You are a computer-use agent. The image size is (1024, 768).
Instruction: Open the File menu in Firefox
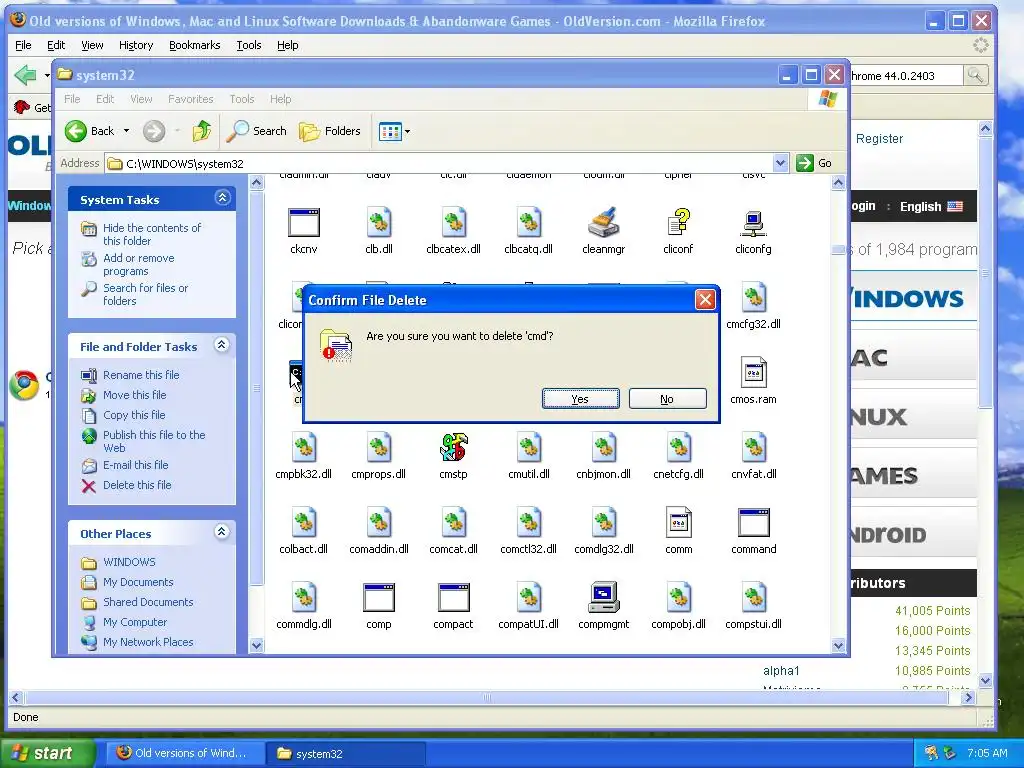pos(23,45)
